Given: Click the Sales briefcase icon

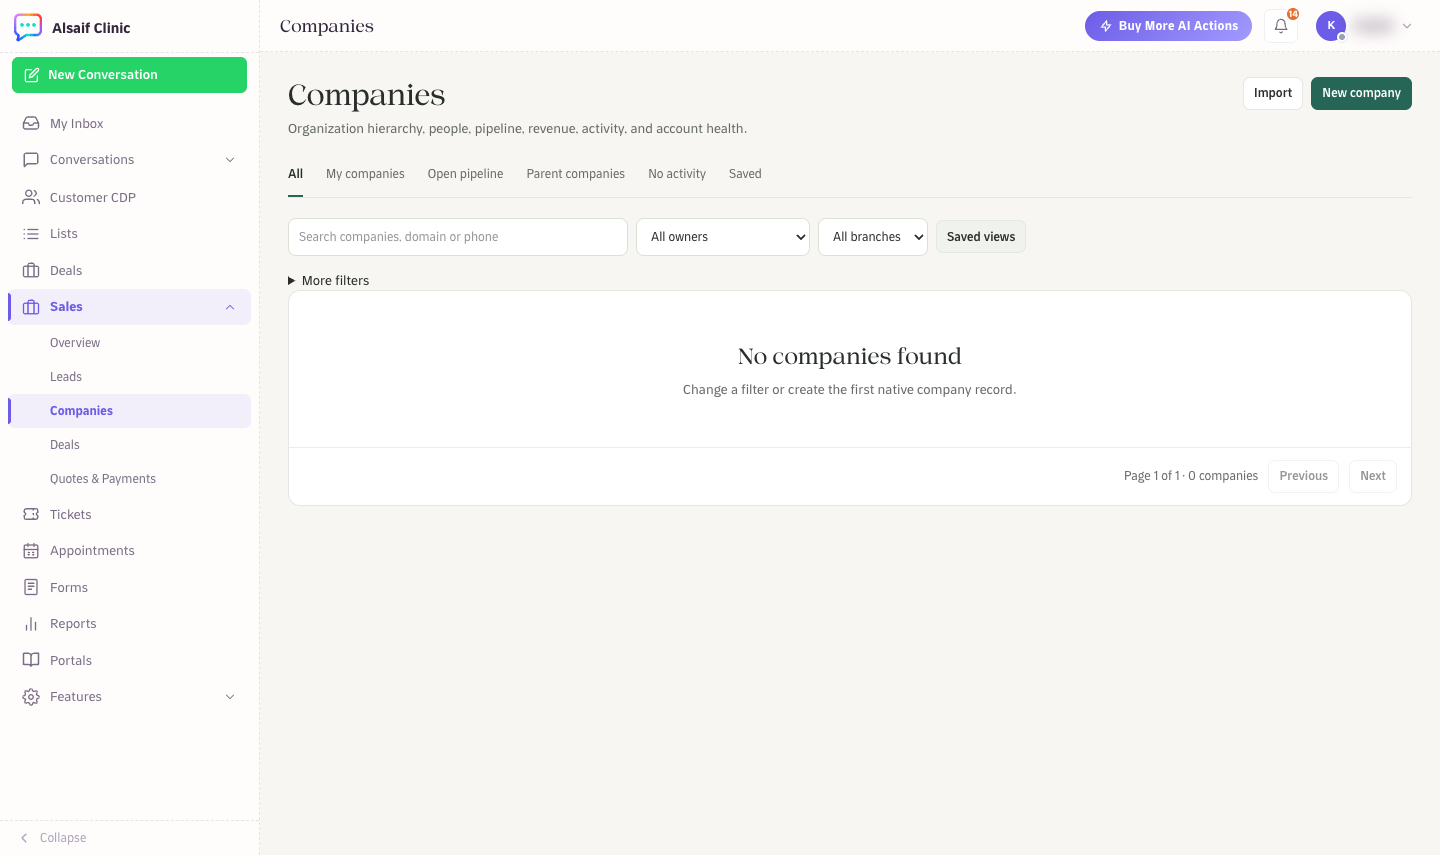Looking at the screenshot, I should (x=31, y=307).
